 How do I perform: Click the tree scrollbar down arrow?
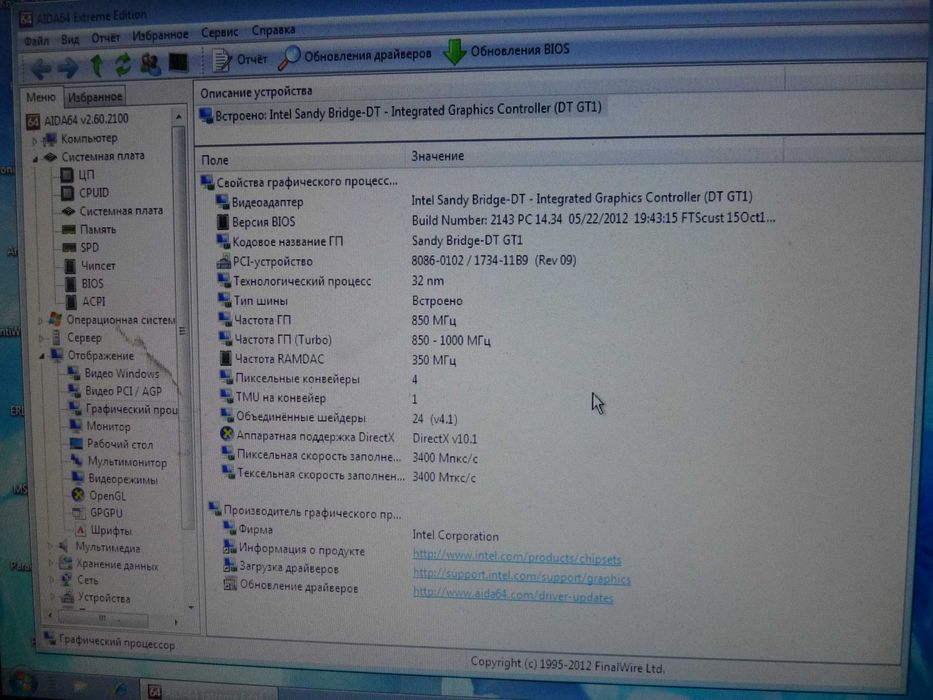coord(191,607)
